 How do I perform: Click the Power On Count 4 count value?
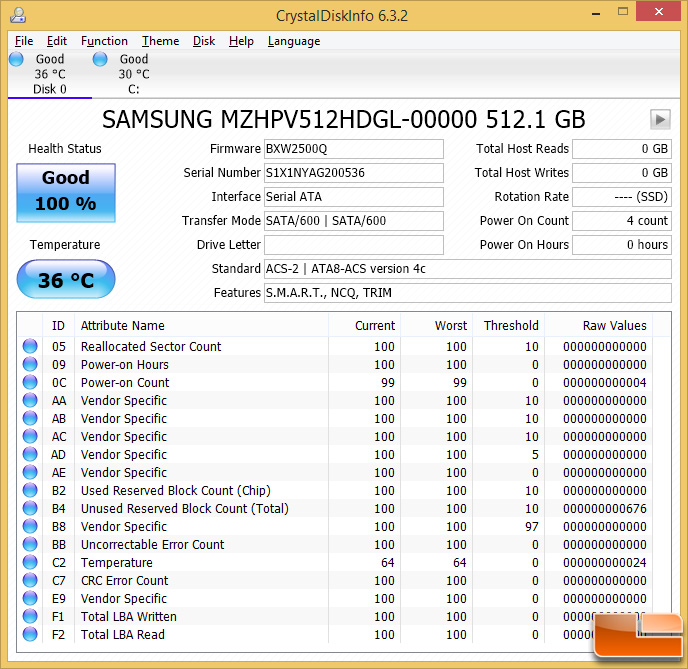[622, 221]
